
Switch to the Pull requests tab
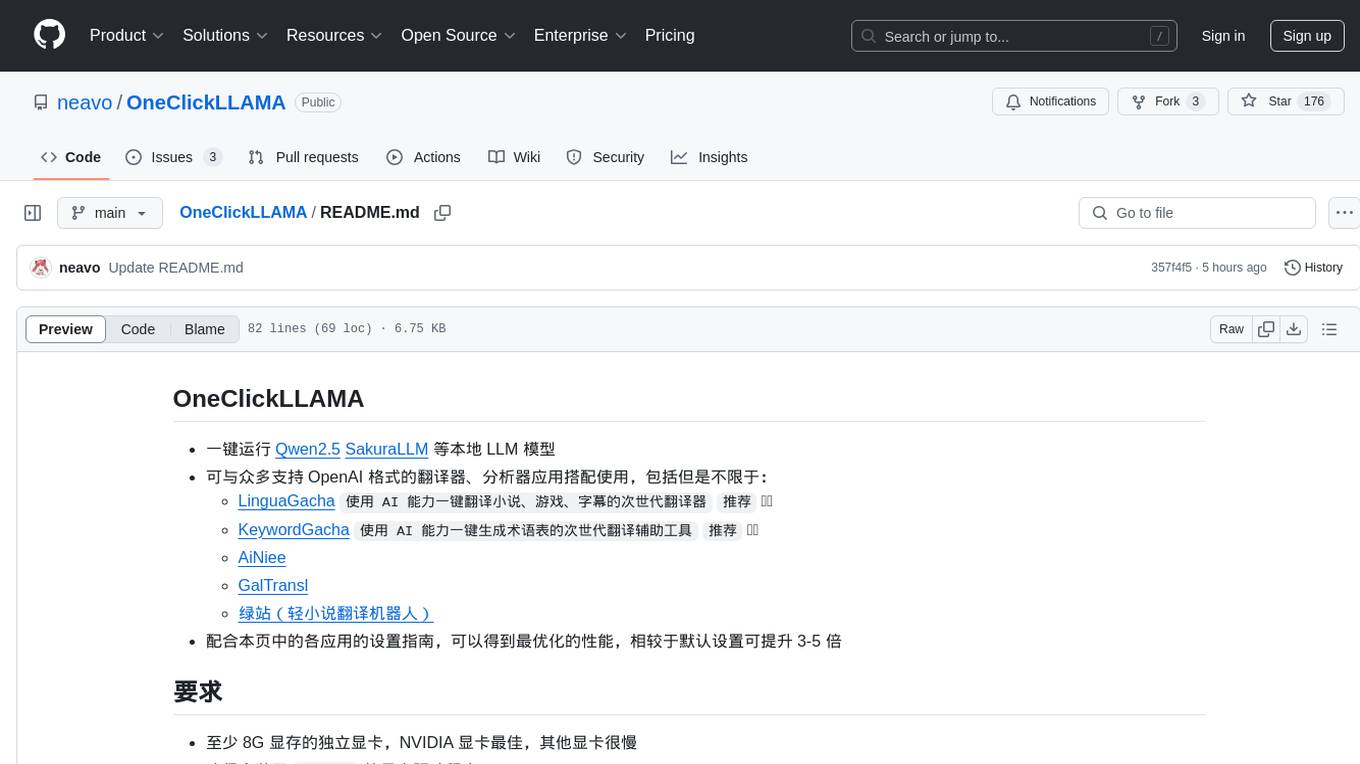(303, 157)
